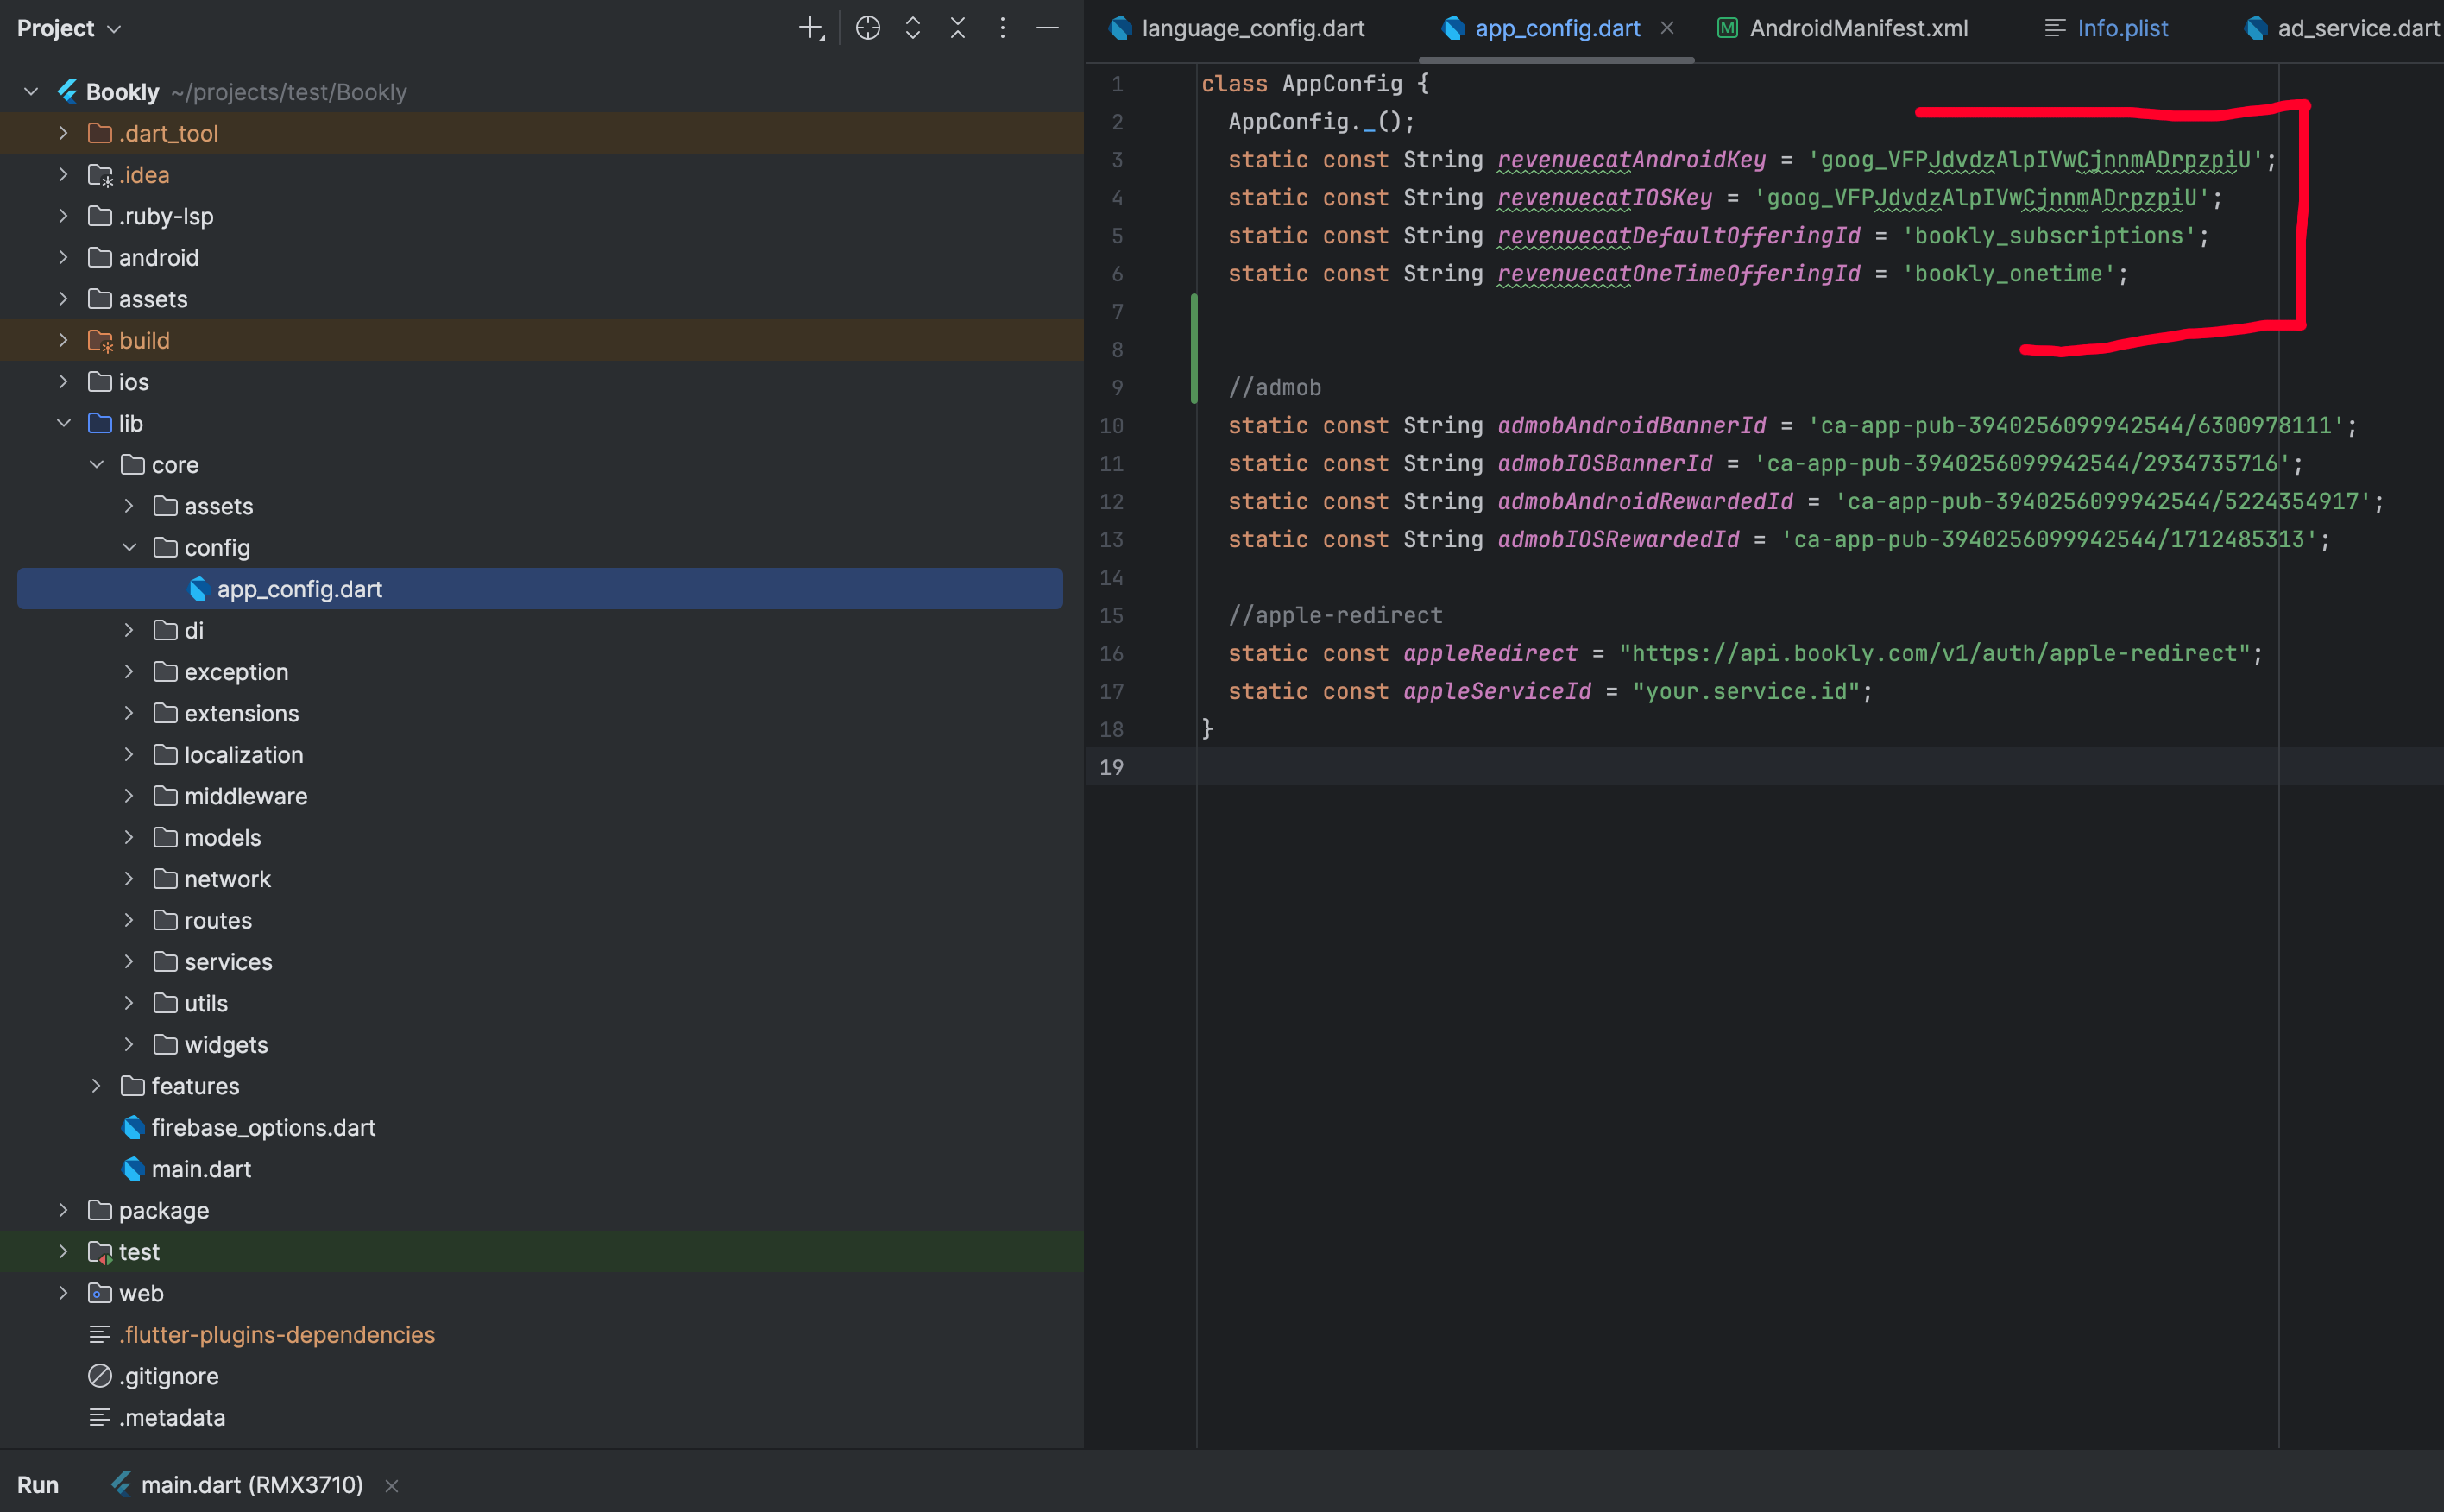Collapse the Bookly project root
This screenshot has width=2444, height=1512.
[31, 92]
